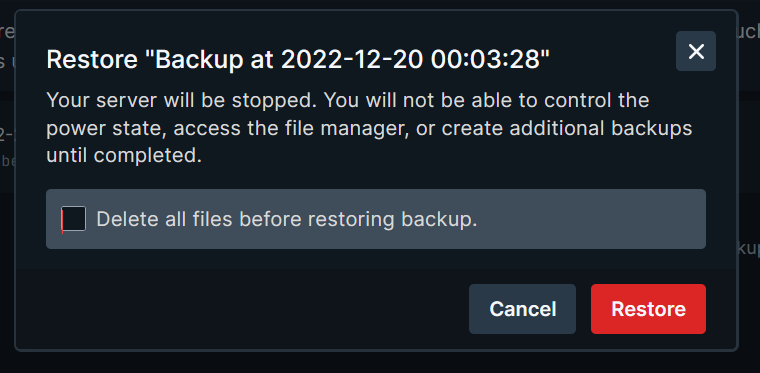This screenshot has width=760, height=373.
Task: Click the dialog title 'Restore Backup at 2022-12-20 00:03:28'
Action: point(298,61)
